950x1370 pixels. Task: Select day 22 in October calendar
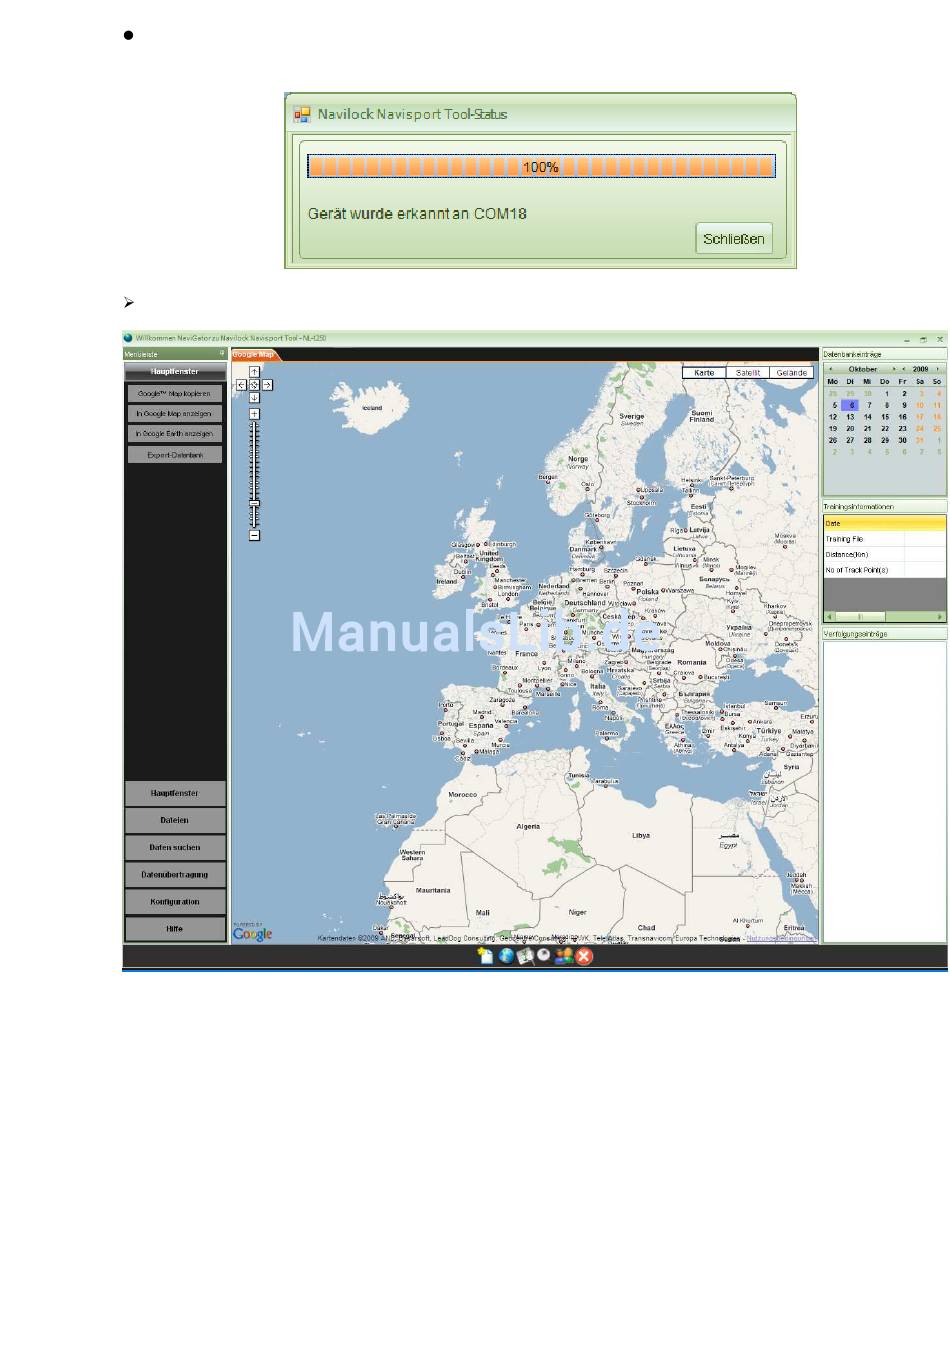pos(885,428)
